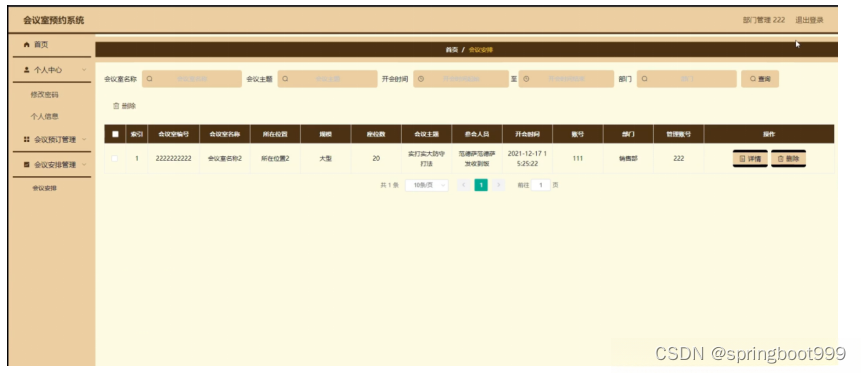Click 首页 breadcrumb link
This screenshot has width=861, height=373.
click(x=452, y=50)
